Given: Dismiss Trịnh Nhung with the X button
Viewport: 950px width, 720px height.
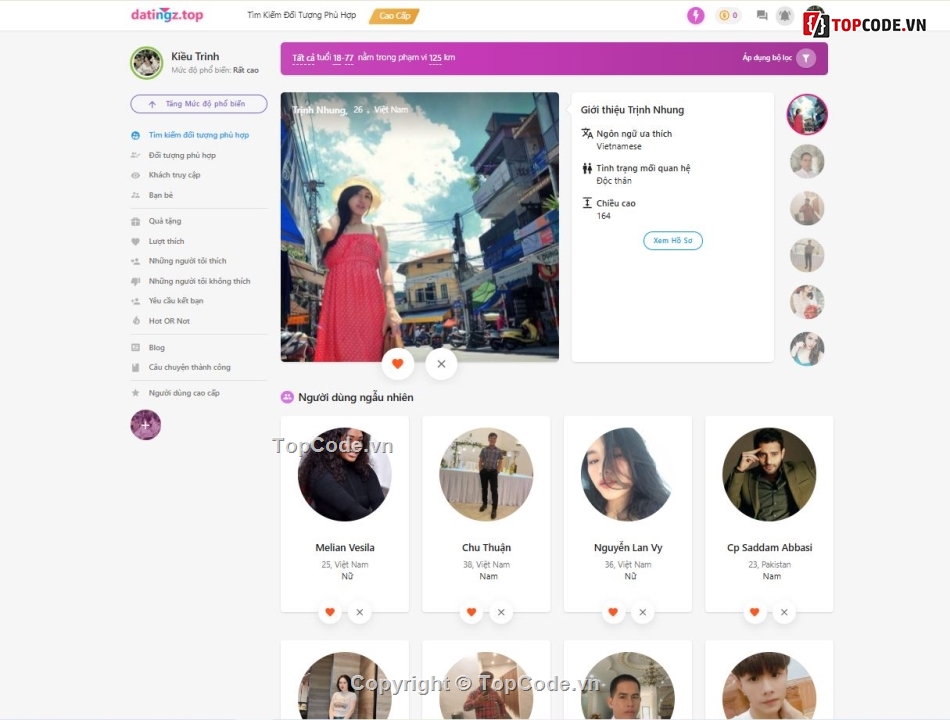Looking at the screenshot, I should pos(441,364).
